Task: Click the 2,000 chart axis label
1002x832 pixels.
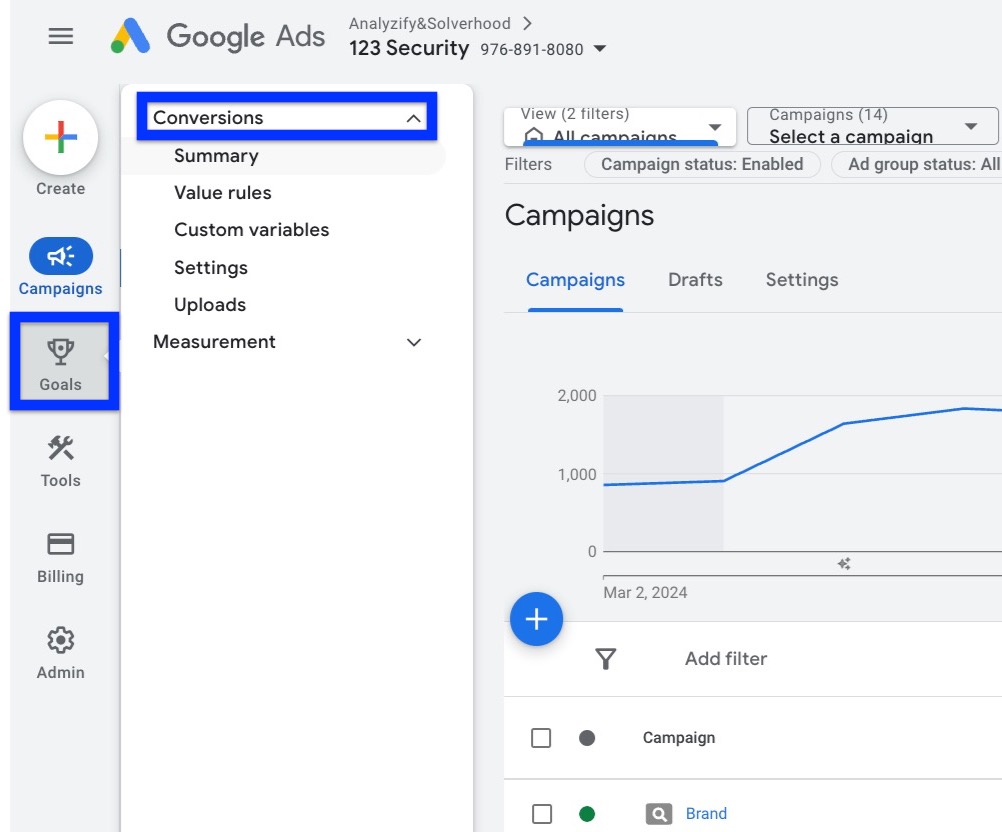Action: point(577,396)
